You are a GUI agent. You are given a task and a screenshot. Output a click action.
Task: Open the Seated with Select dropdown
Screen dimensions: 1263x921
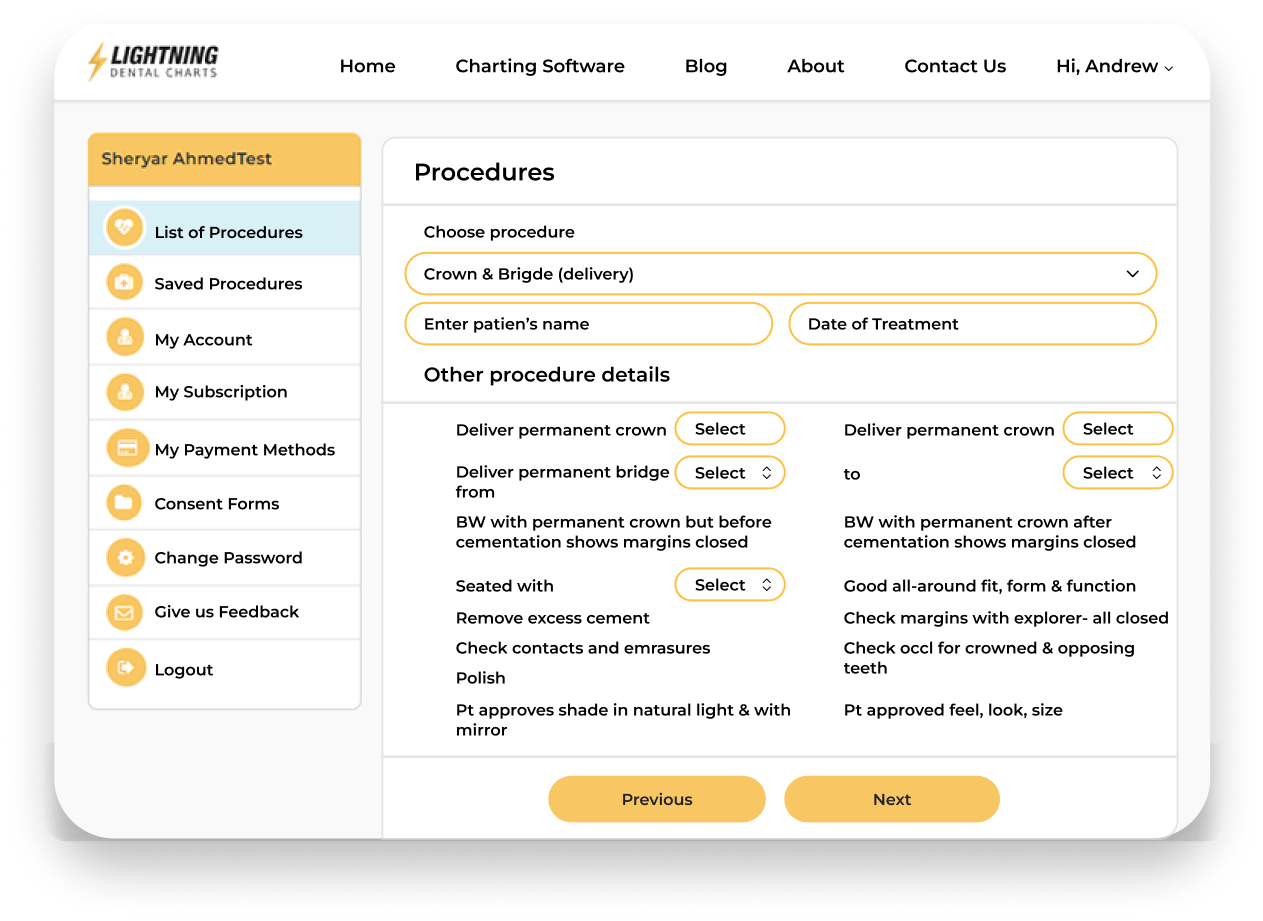click(730, 585)
